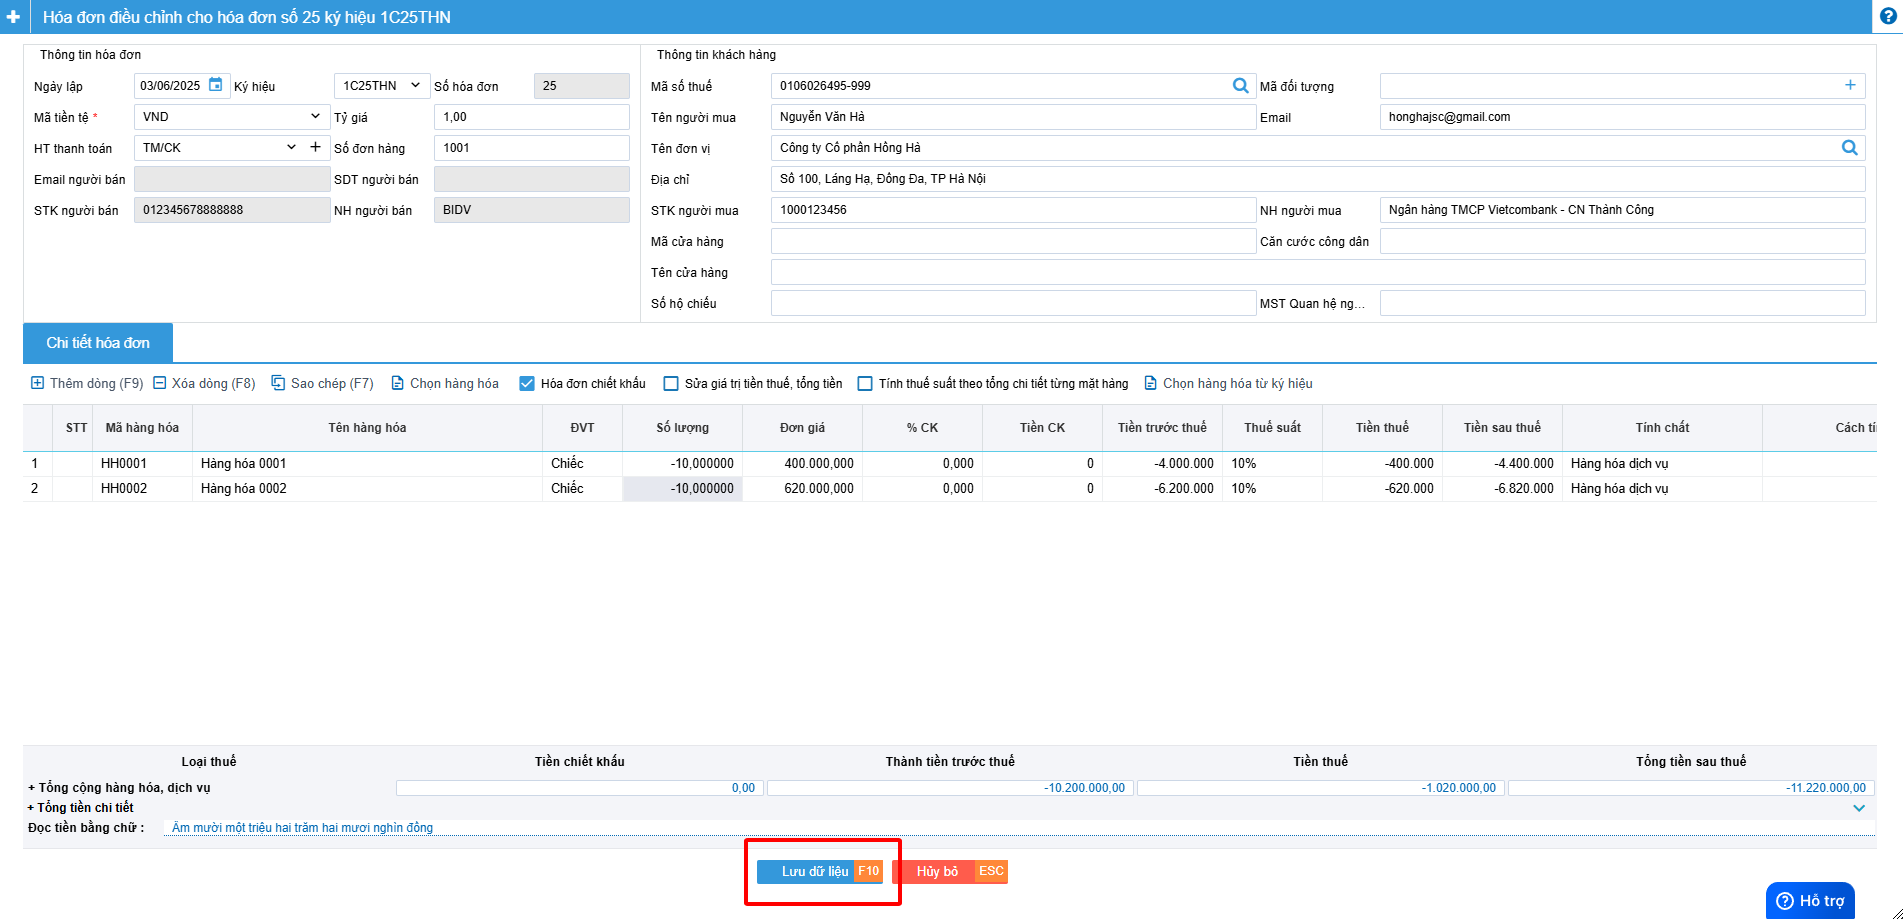Click the amount in words text
Image resolution: width=1903 pixels, height=919 pixels.
coord(302,828)
